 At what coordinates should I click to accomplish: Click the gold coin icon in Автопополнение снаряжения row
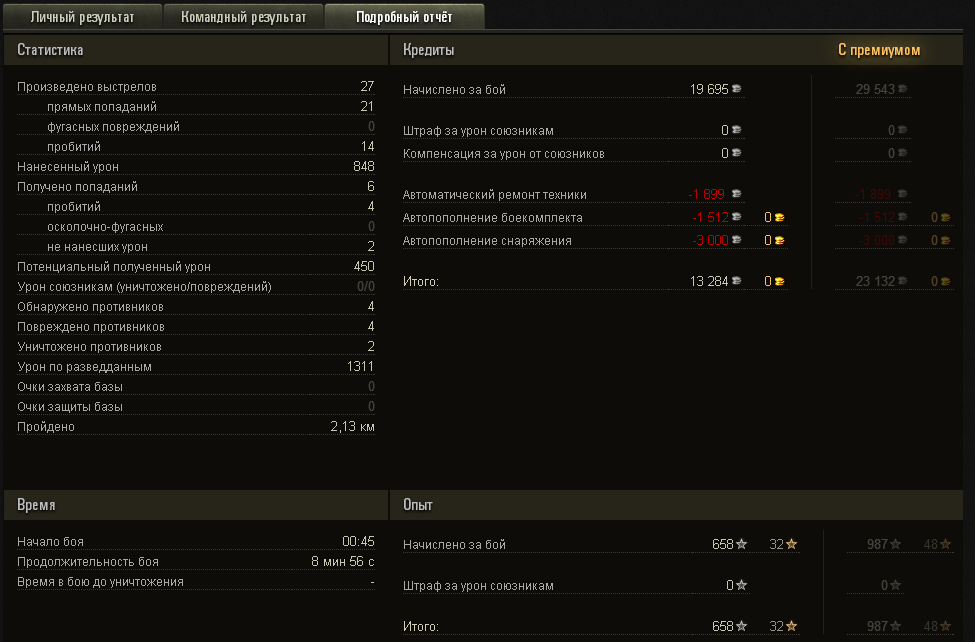(x=779, y=240)
